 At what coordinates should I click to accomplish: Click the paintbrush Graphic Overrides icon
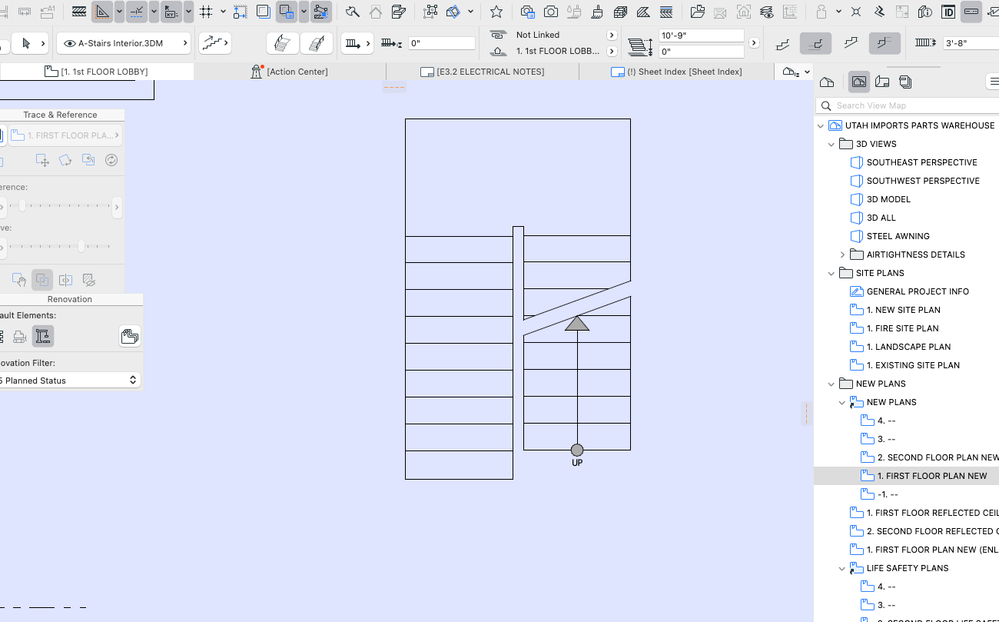(597, 11)
